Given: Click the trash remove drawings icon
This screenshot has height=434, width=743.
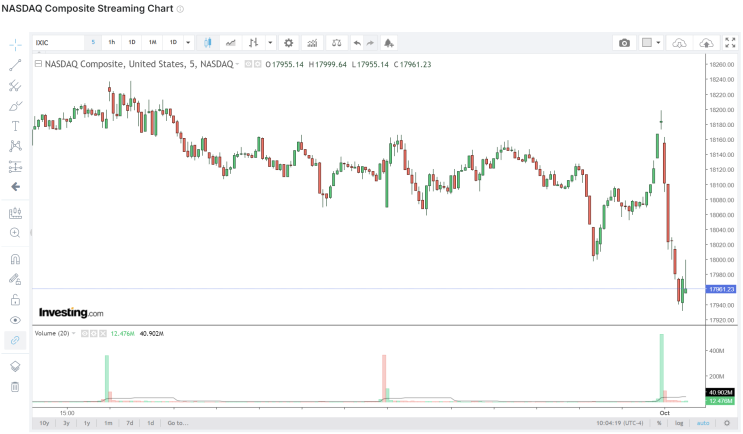Looking at the screenshot, I should pos(15,387).
